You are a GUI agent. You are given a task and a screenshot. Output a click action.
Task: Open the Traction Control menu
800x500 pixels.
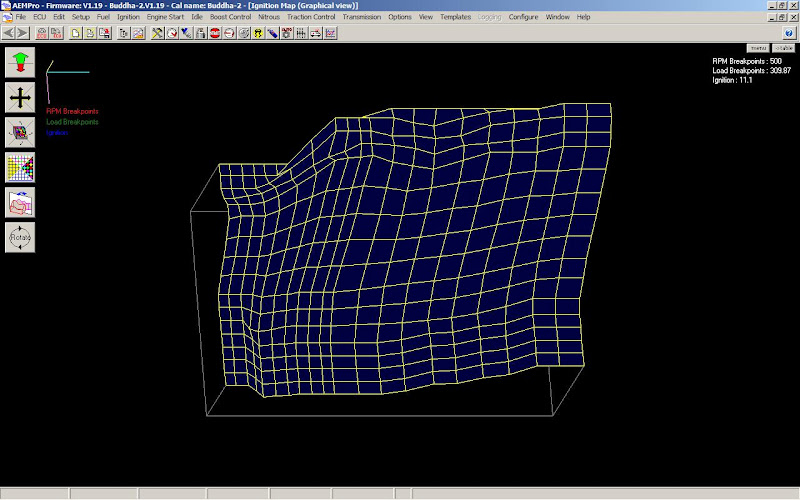(311, 17)
